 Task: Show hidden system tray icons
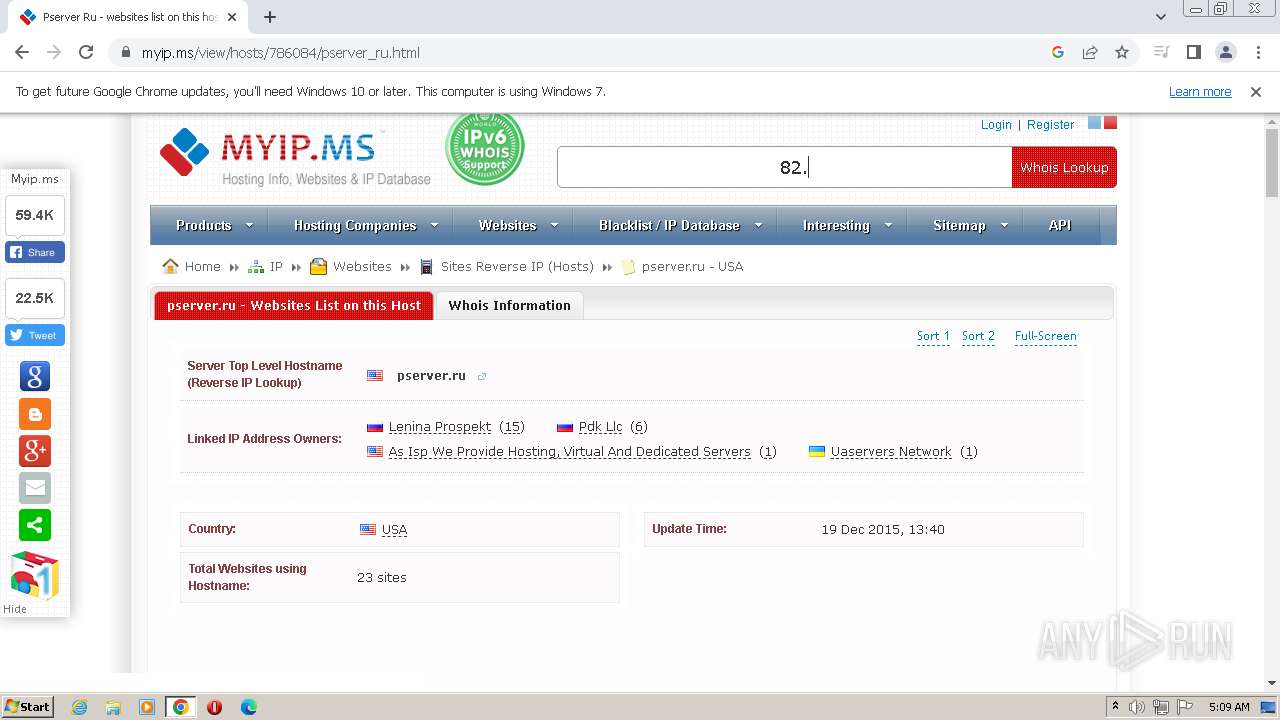(x=1115, y=707)
